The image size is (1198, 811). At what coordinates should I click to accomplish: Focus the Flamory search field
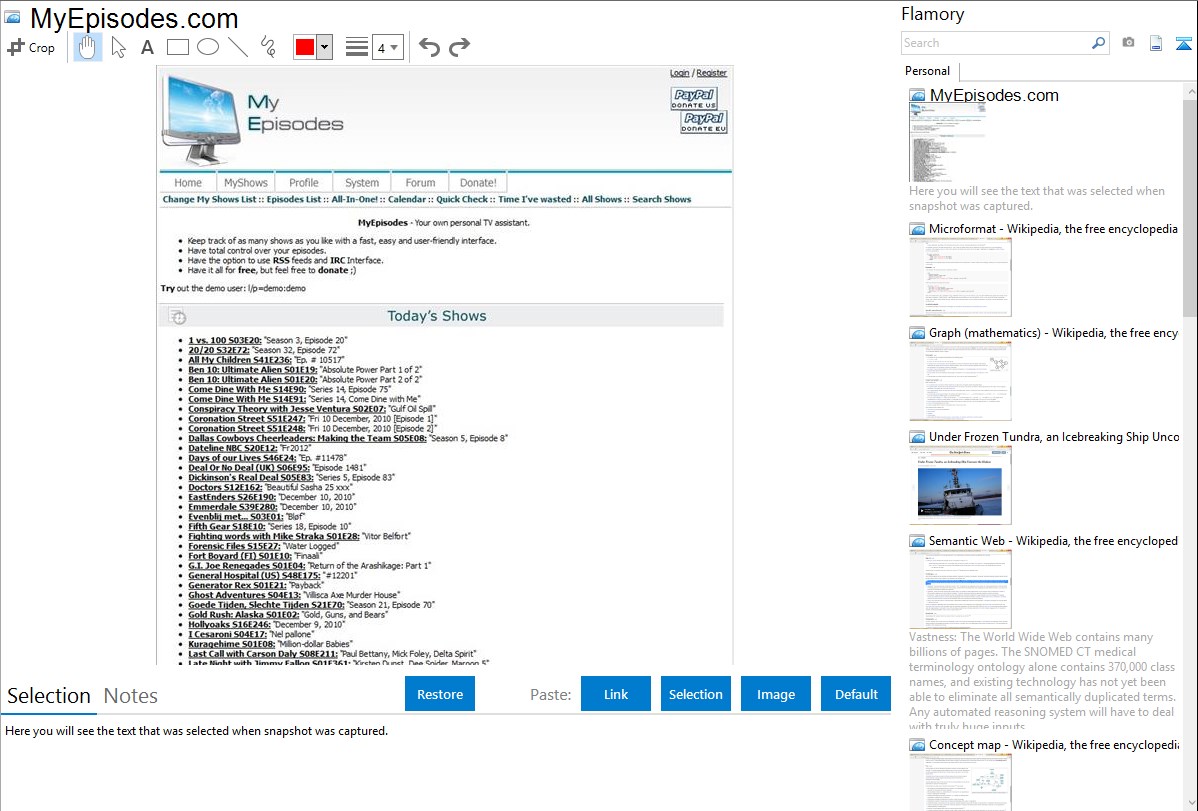tap(996, 43)
